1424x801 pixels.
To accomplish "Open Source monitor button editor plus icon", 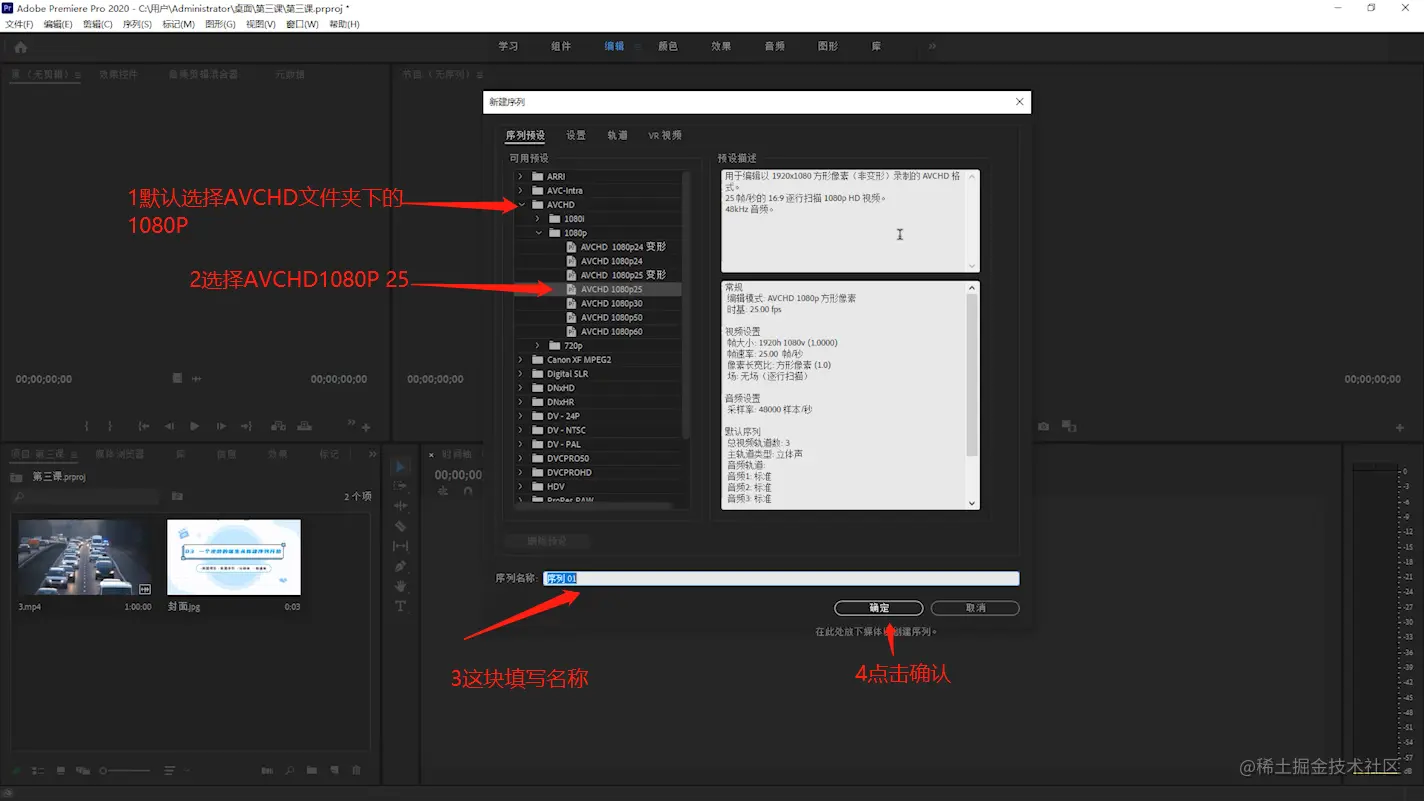I will [x=366, y=427].
